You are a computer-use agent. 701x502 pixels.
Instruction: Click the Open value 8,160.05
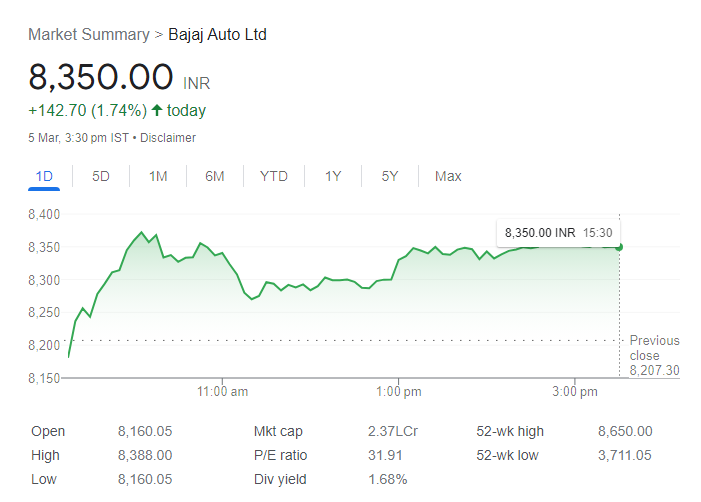(145, 431)
